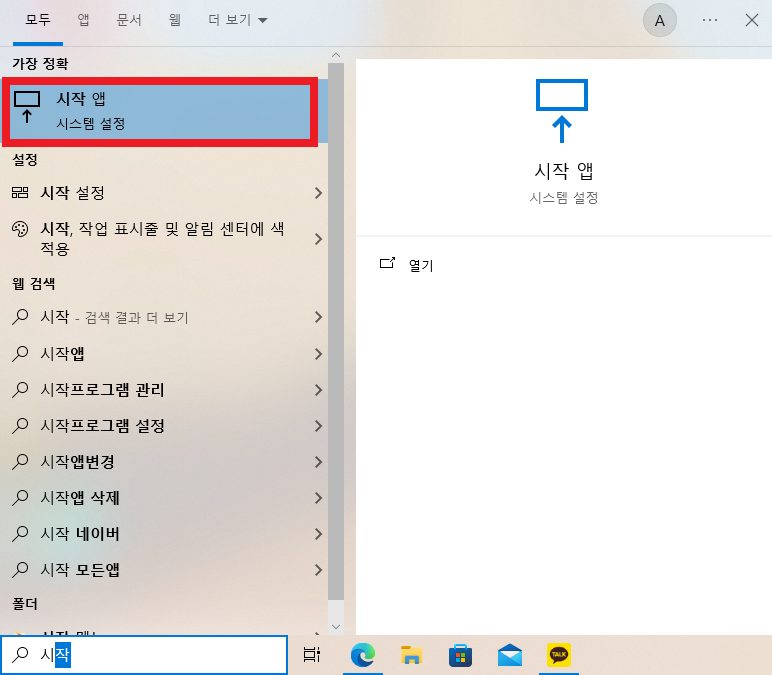Switch to the 문서 tab
The height and width of the screenshot is (675, 772).
(x=129, y=20)
